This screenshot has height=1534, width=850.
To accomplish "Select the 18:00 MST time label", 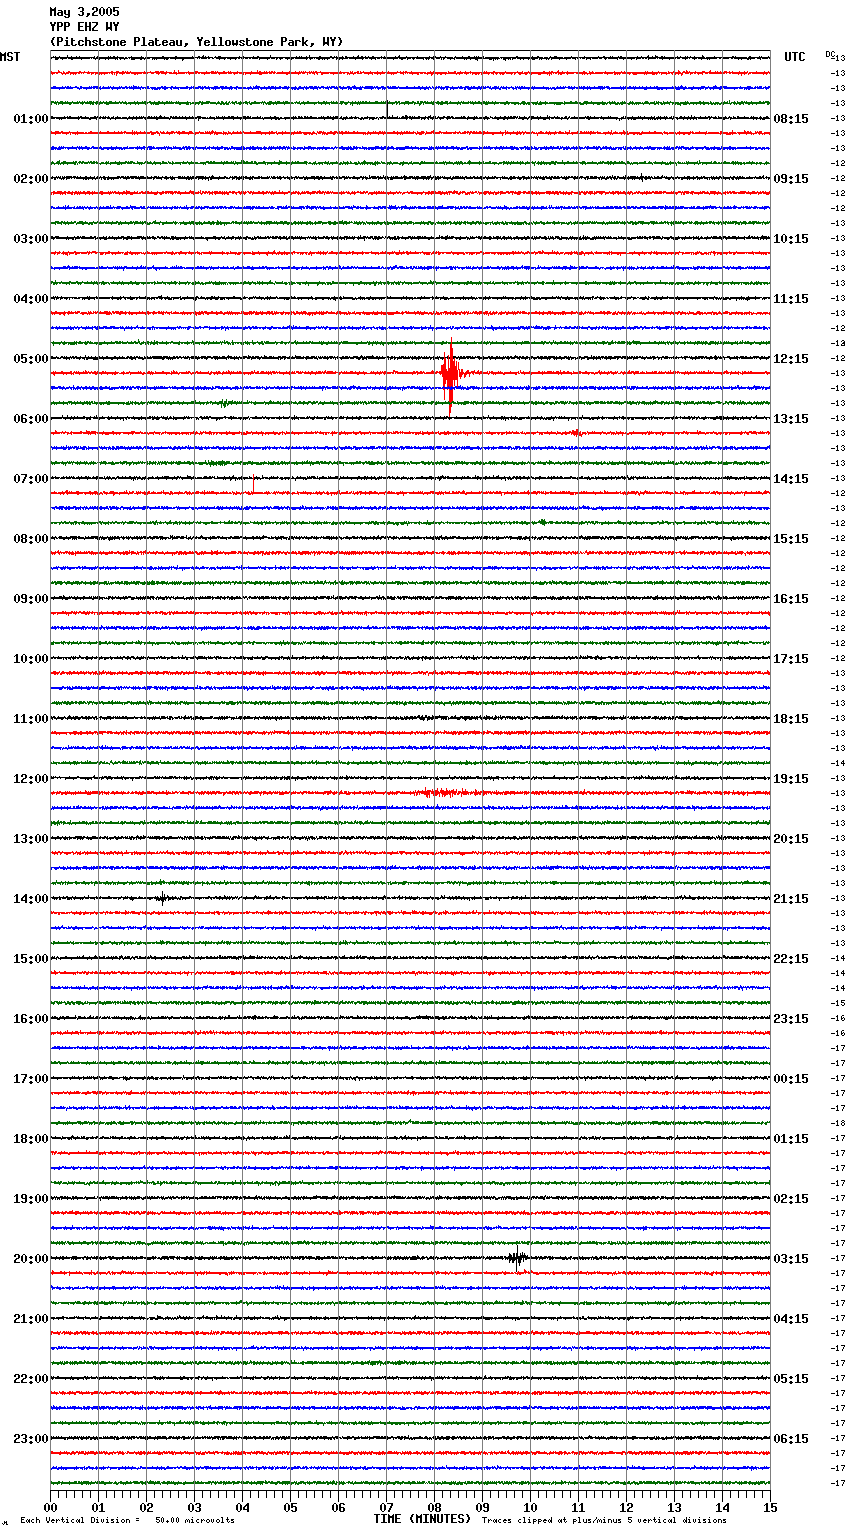I will (31, 1139).
